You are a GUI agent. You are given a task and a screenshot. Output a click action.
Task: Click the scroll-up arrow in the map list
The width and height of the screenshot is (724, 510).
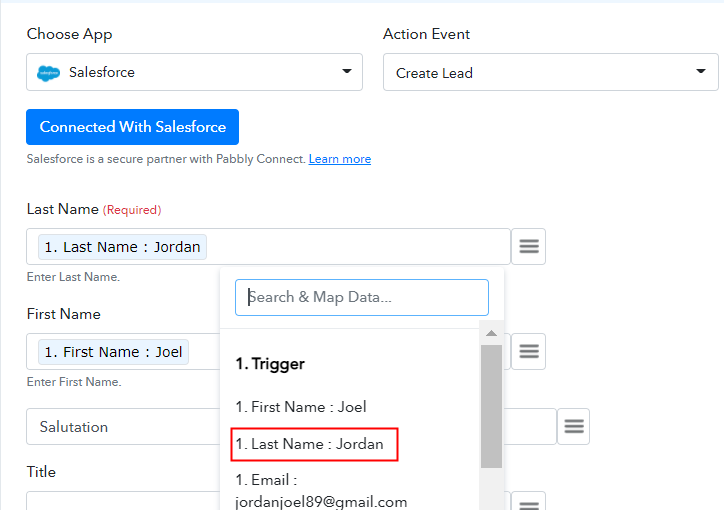coord(491,333)
